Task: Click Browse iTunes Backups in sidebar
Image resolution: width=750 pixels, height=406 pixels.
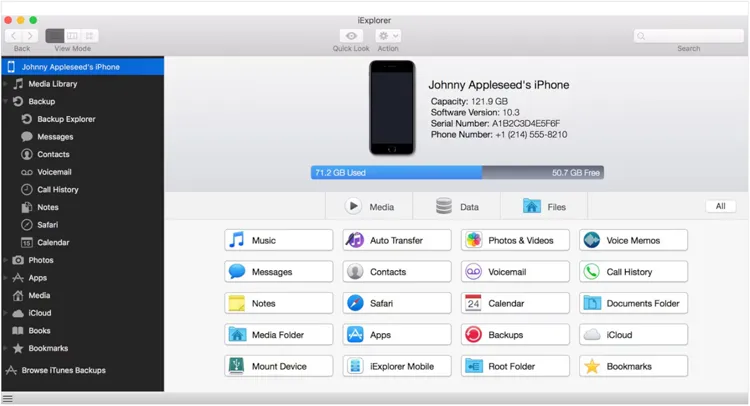Action: (x=83, y=370)
